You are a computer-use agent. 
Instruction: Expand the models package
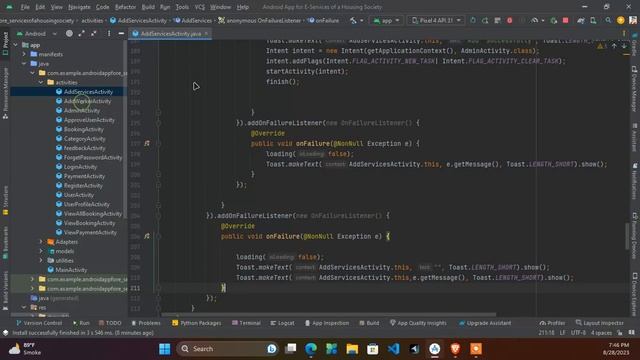[x=41, y=251]
